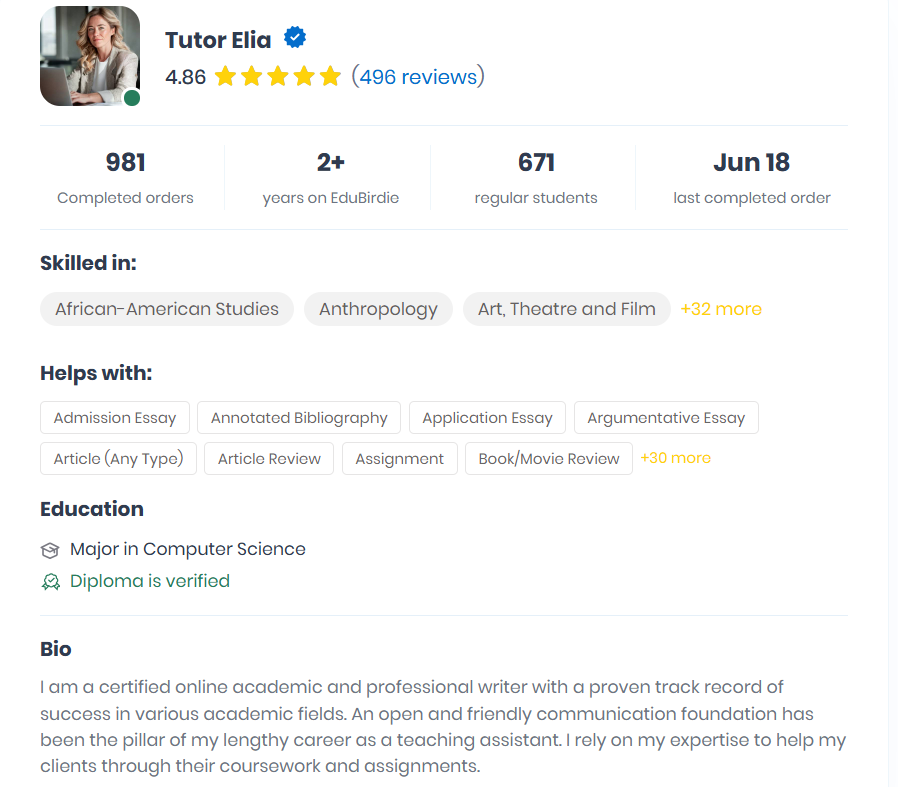Open Tutor Elia's profile photo
Screen dimensions: 898x787
[x=90, y=56]
